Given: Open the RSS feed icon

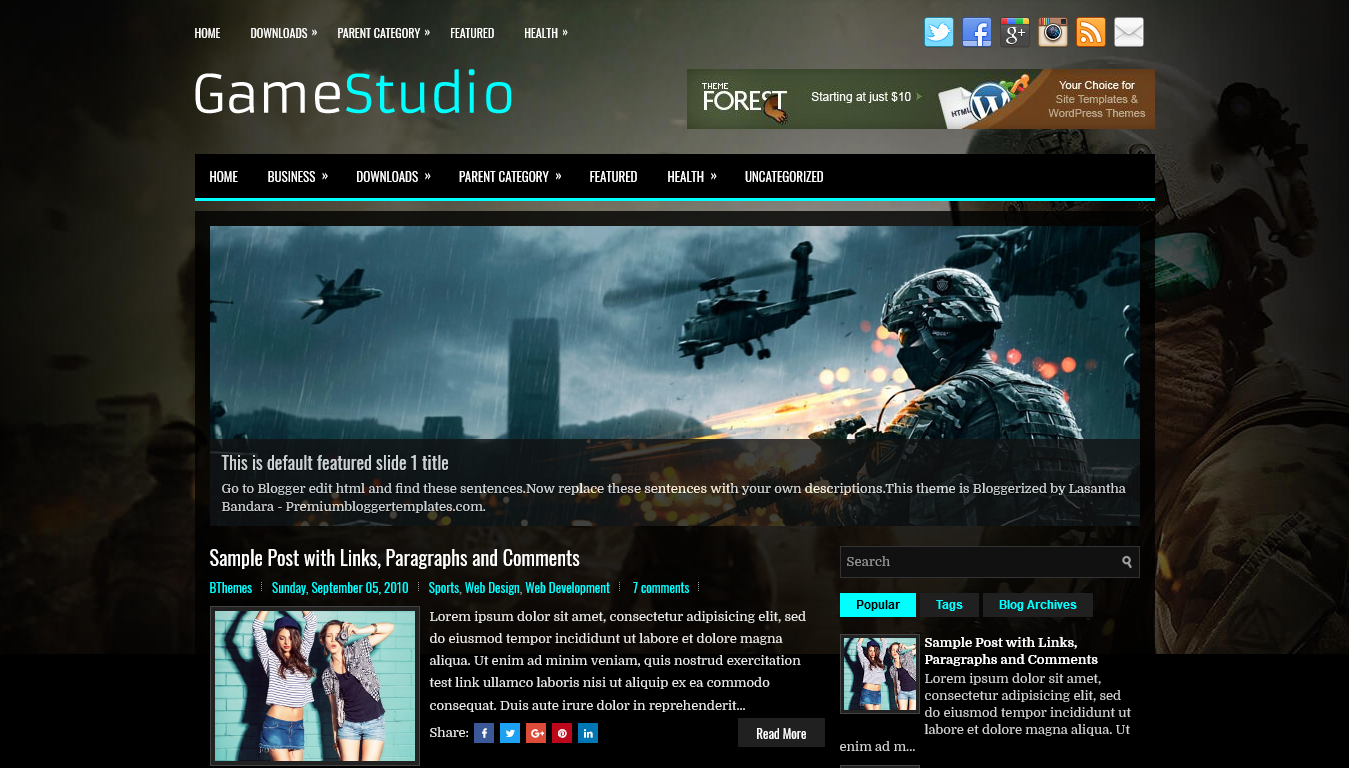Looking at the screenshot, I should pos(1091,32).
